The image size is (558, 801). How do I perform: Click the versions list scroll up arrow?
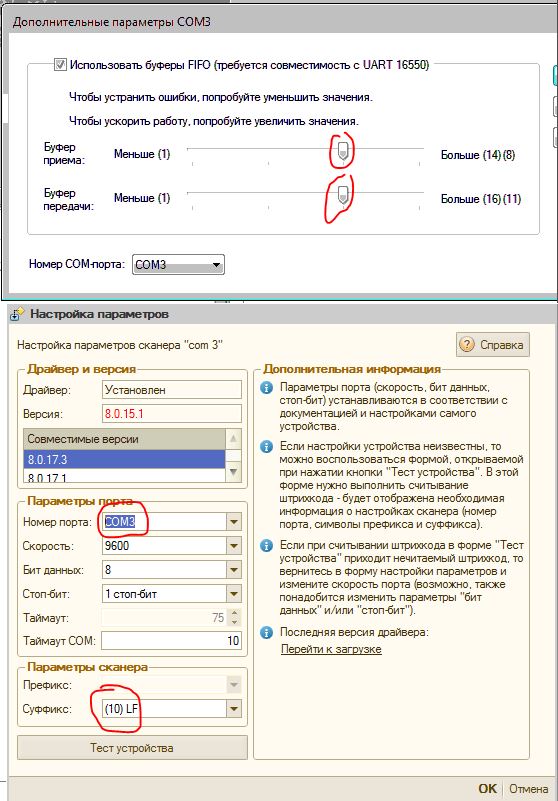tap(234, 439)
